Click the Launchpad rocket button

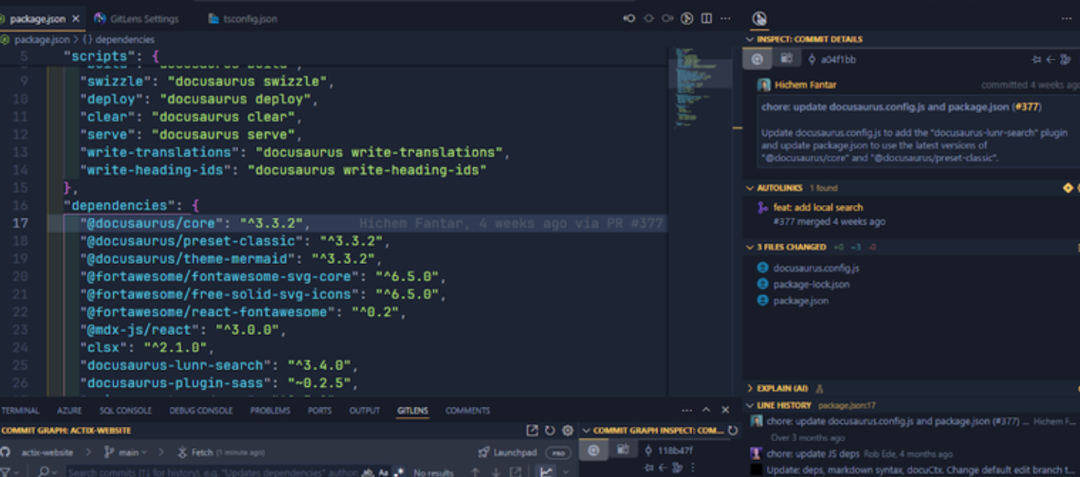[508, 452]
